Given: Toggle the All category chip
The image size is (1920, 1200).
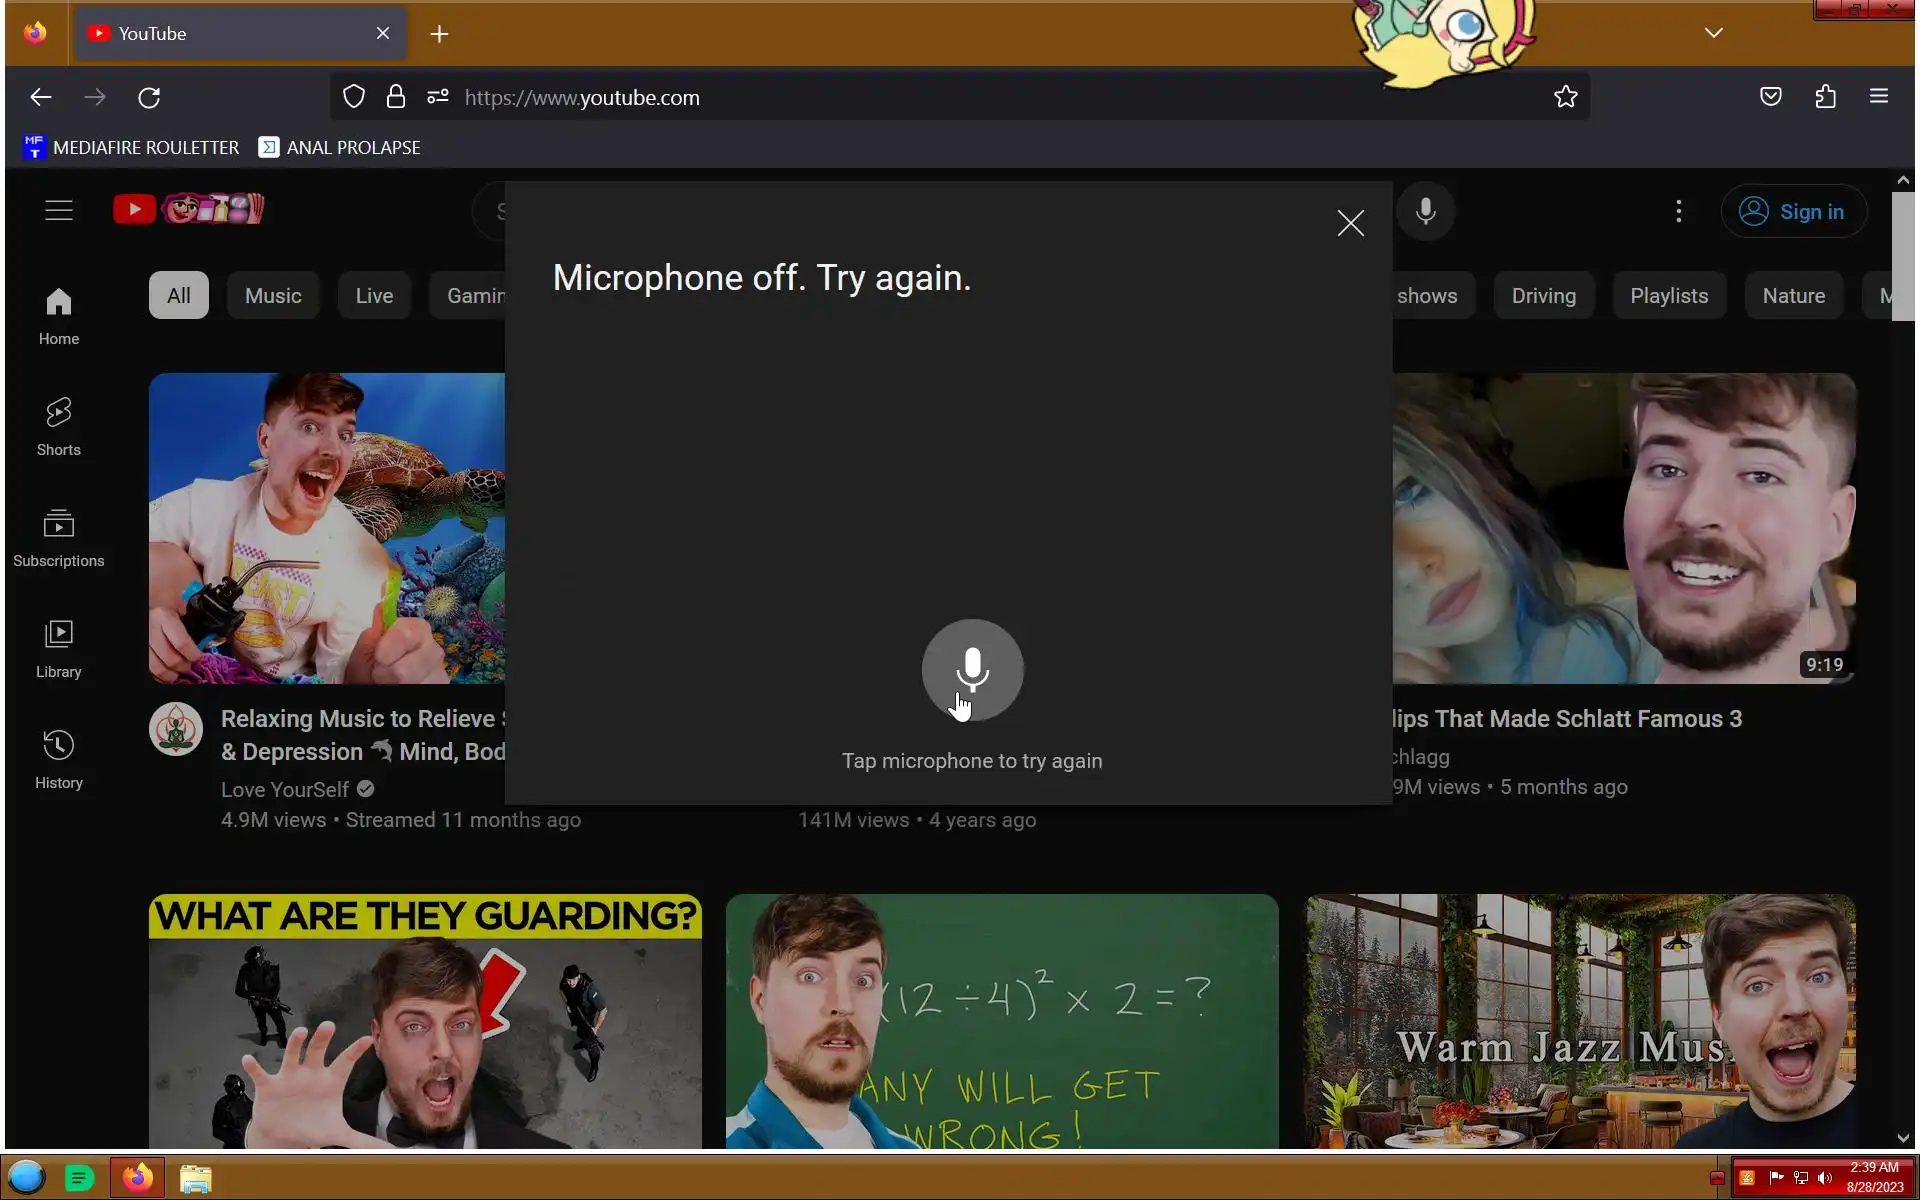Looking at the screenshot, I should click(x=178, y=296).
